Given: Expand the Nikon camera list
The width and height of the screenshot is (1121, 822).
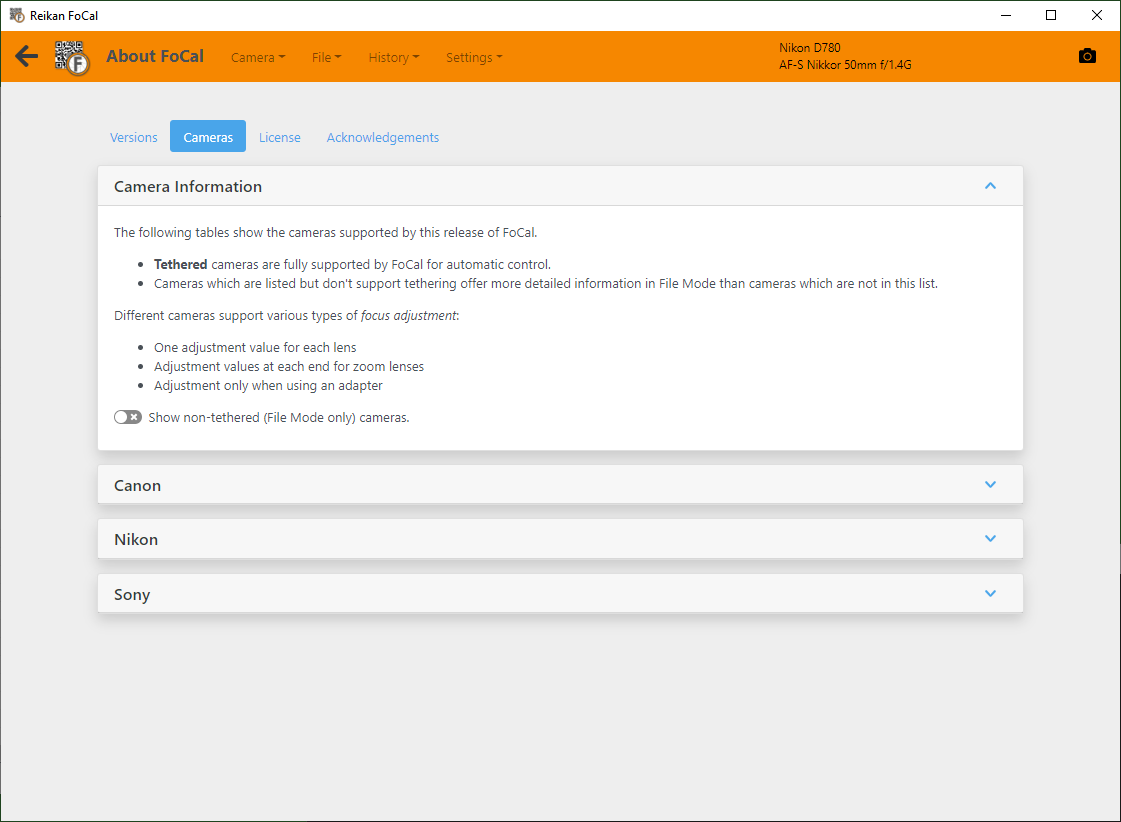Looking at the screenshot, I should [x=990, y=539].
